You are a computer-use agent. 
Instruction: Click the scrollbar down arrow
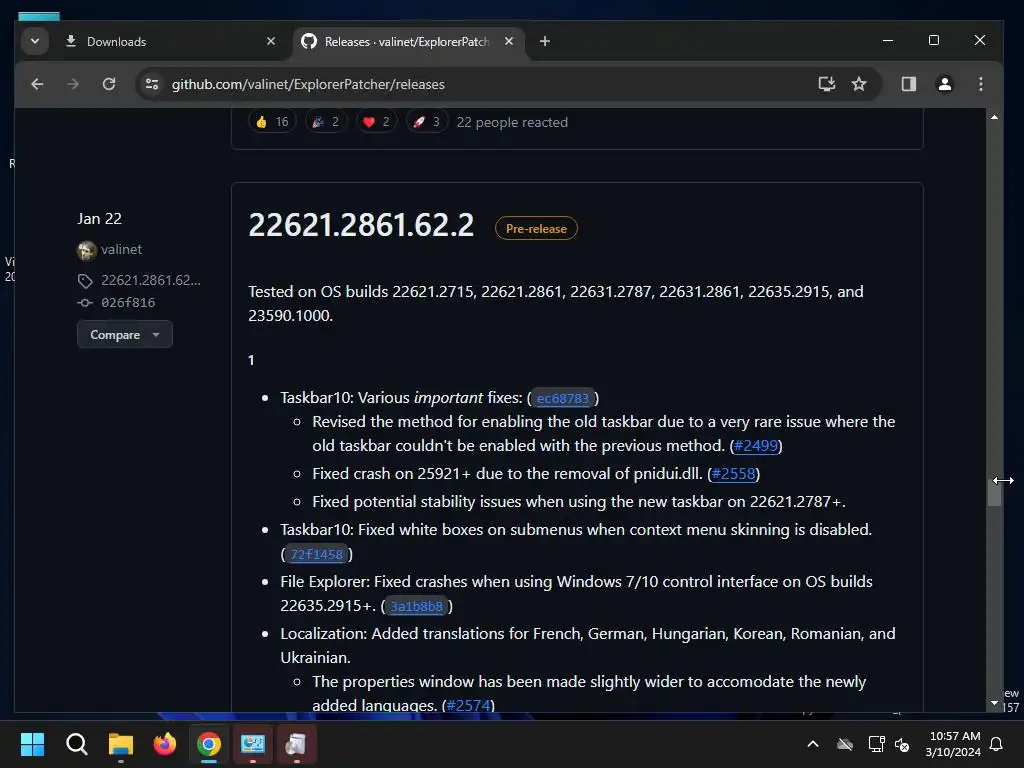(994, 703)
